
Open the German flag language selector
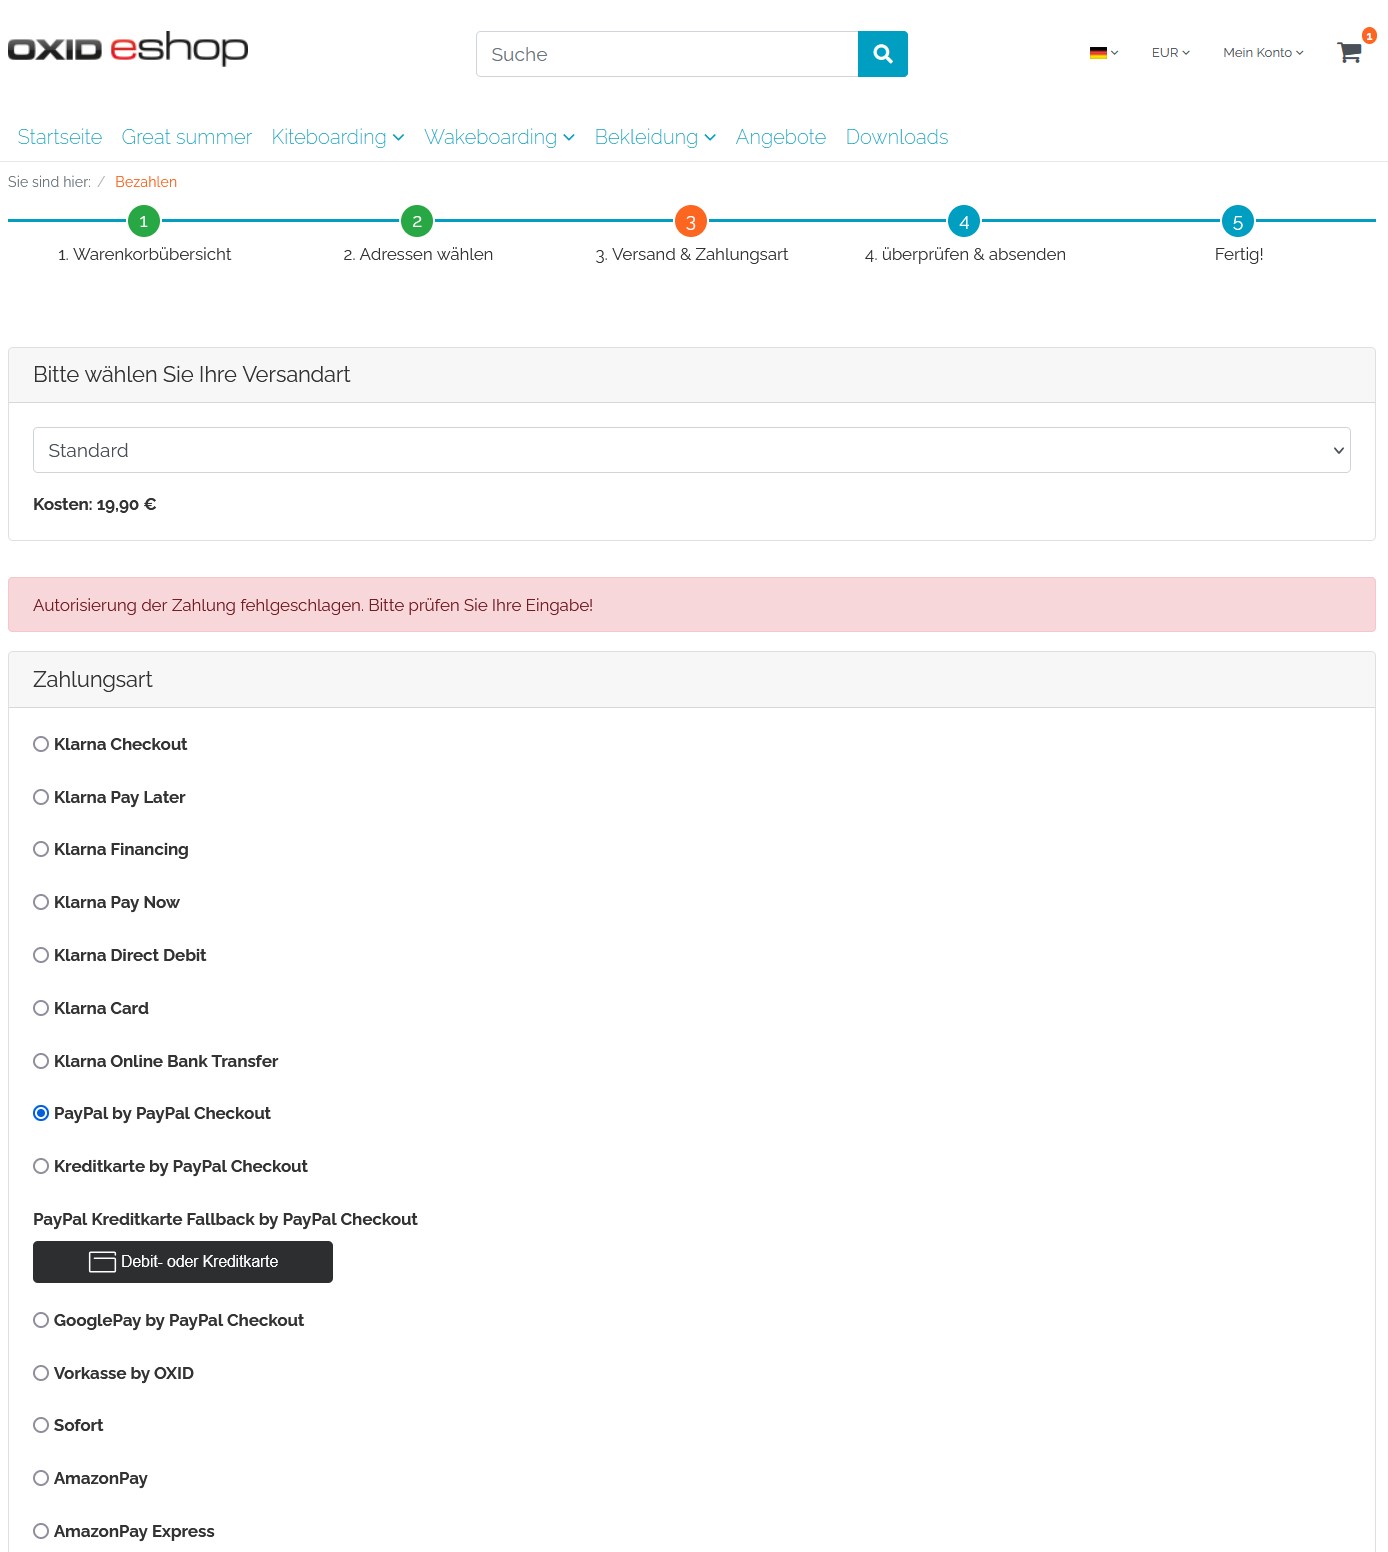tap(1103, 53)
